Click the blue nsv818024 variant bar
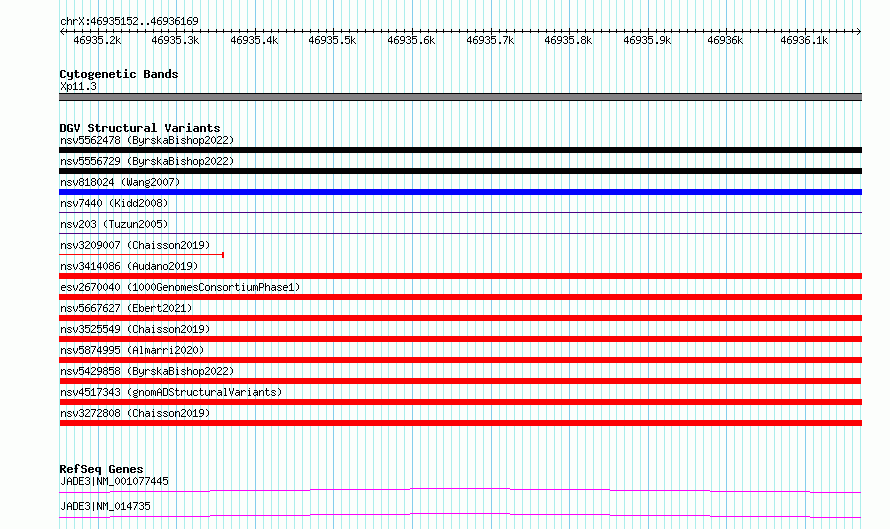The image size is (890, 529). [x=460, y=192]
